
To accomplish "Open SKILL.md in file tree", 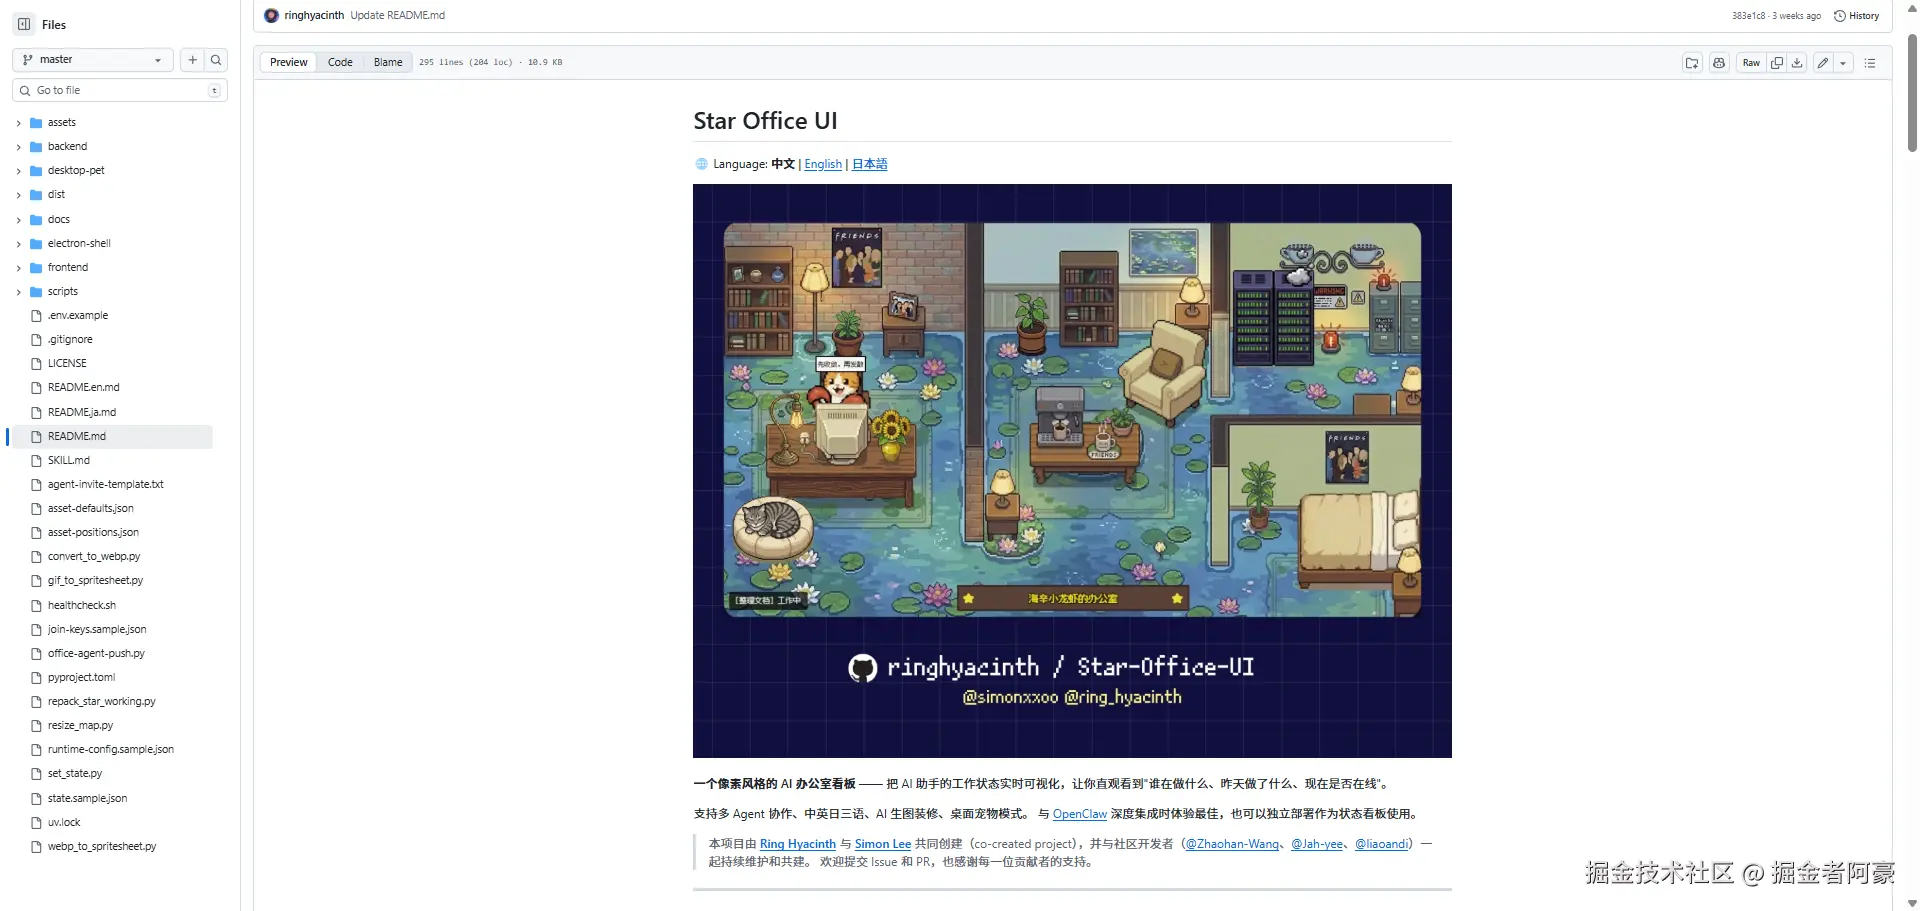I will pos(68,460).
